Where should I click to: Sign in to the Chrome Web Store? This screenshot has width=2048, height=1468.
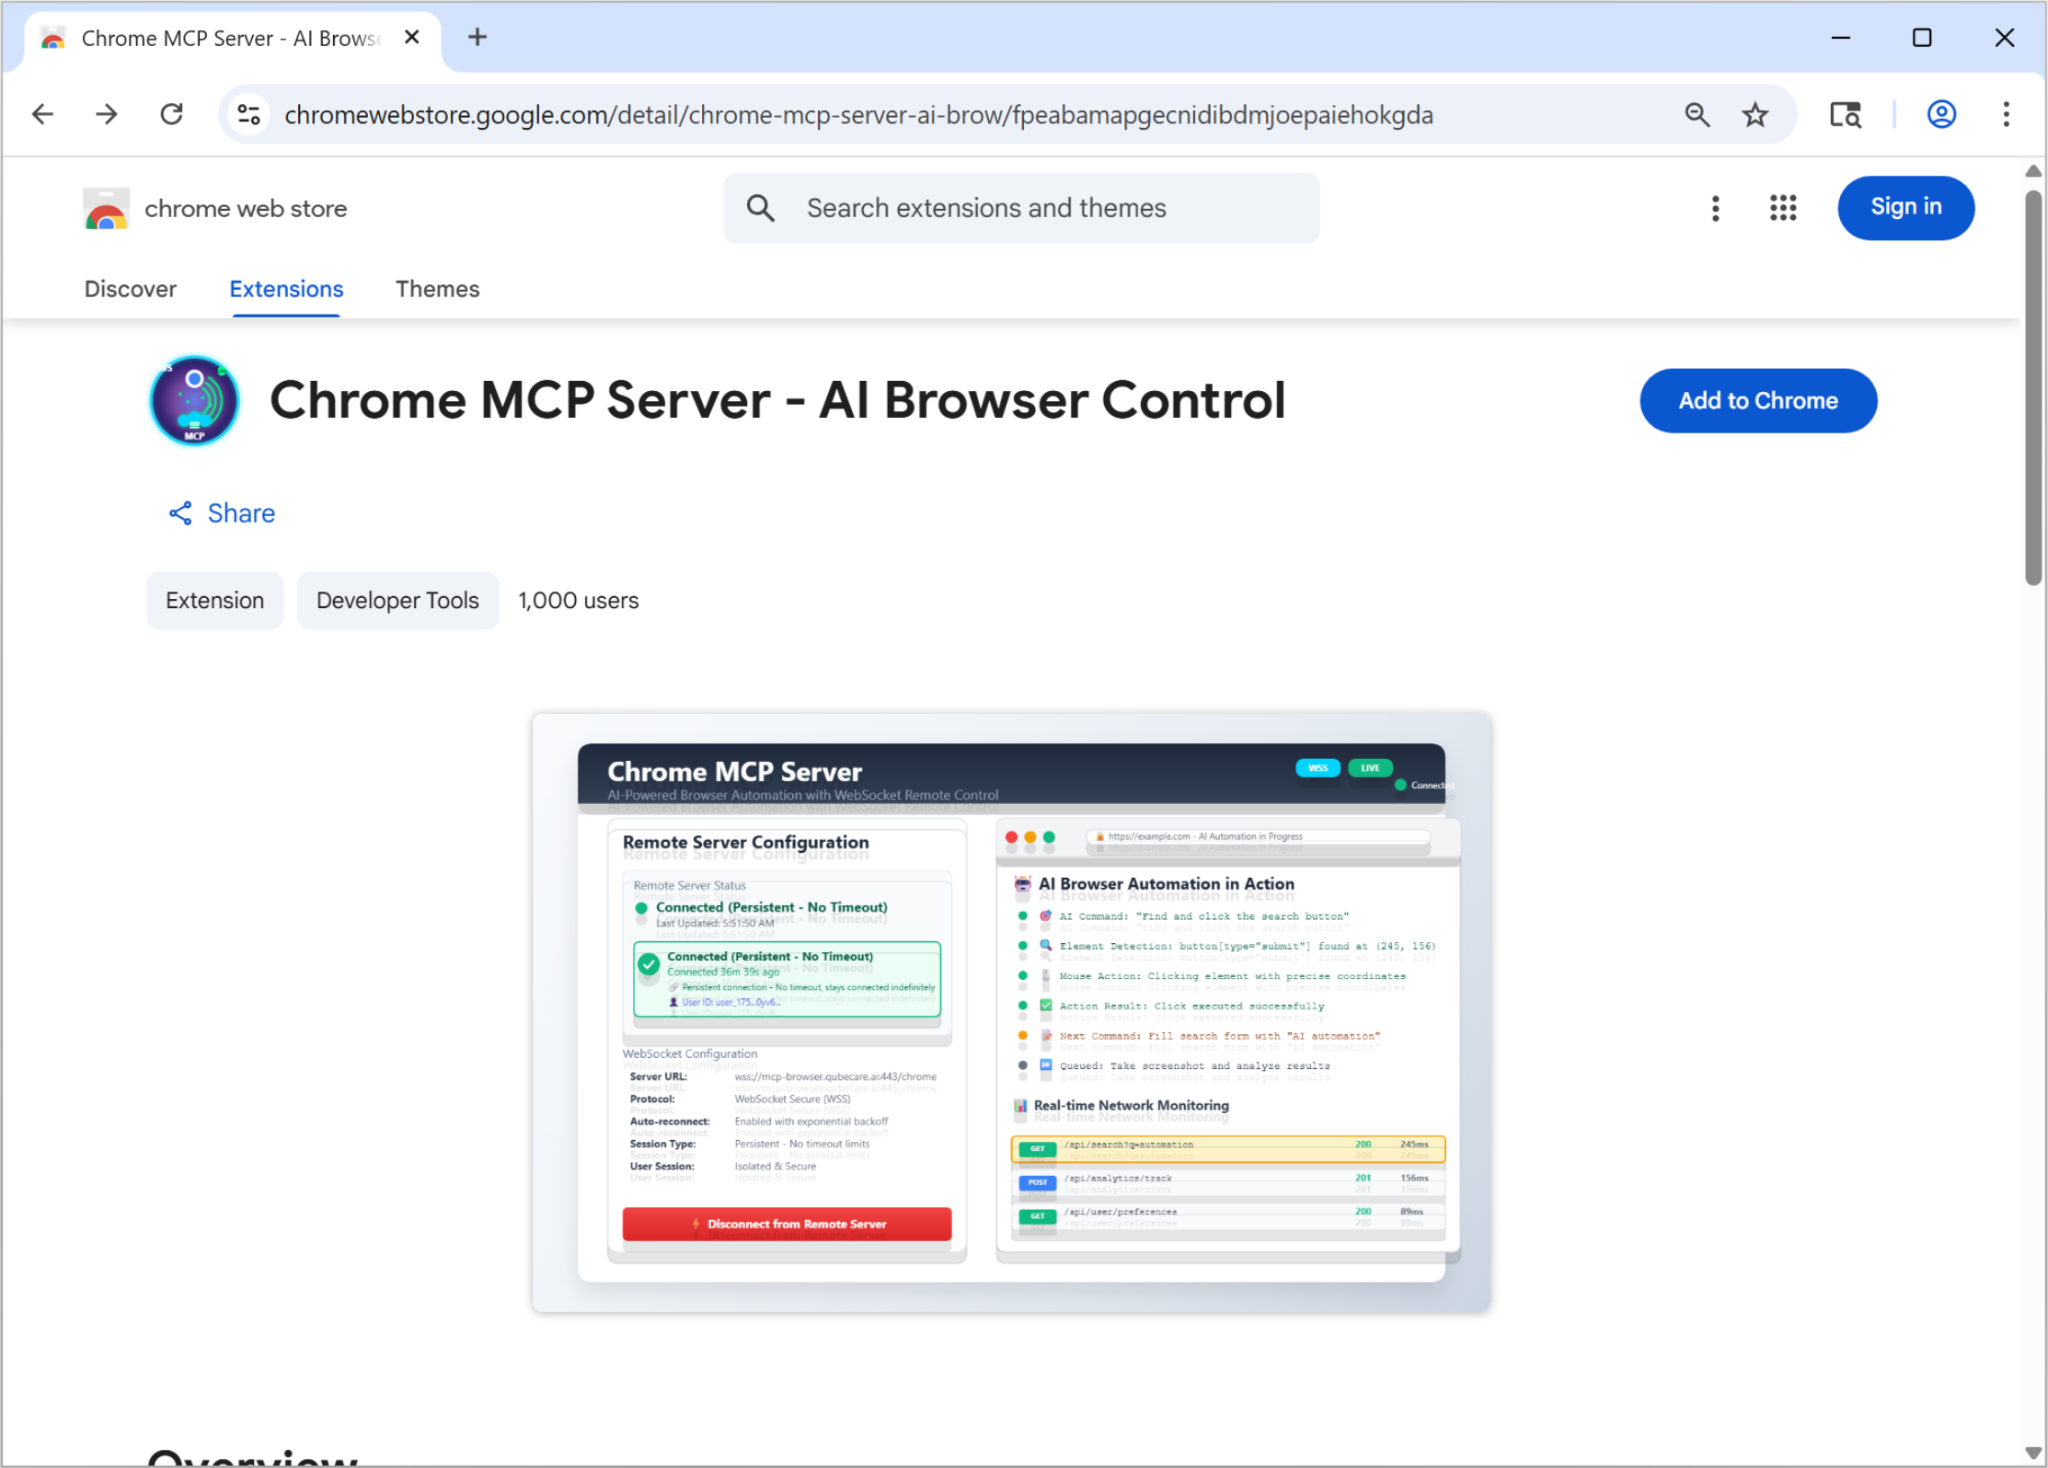(1905, 208)
